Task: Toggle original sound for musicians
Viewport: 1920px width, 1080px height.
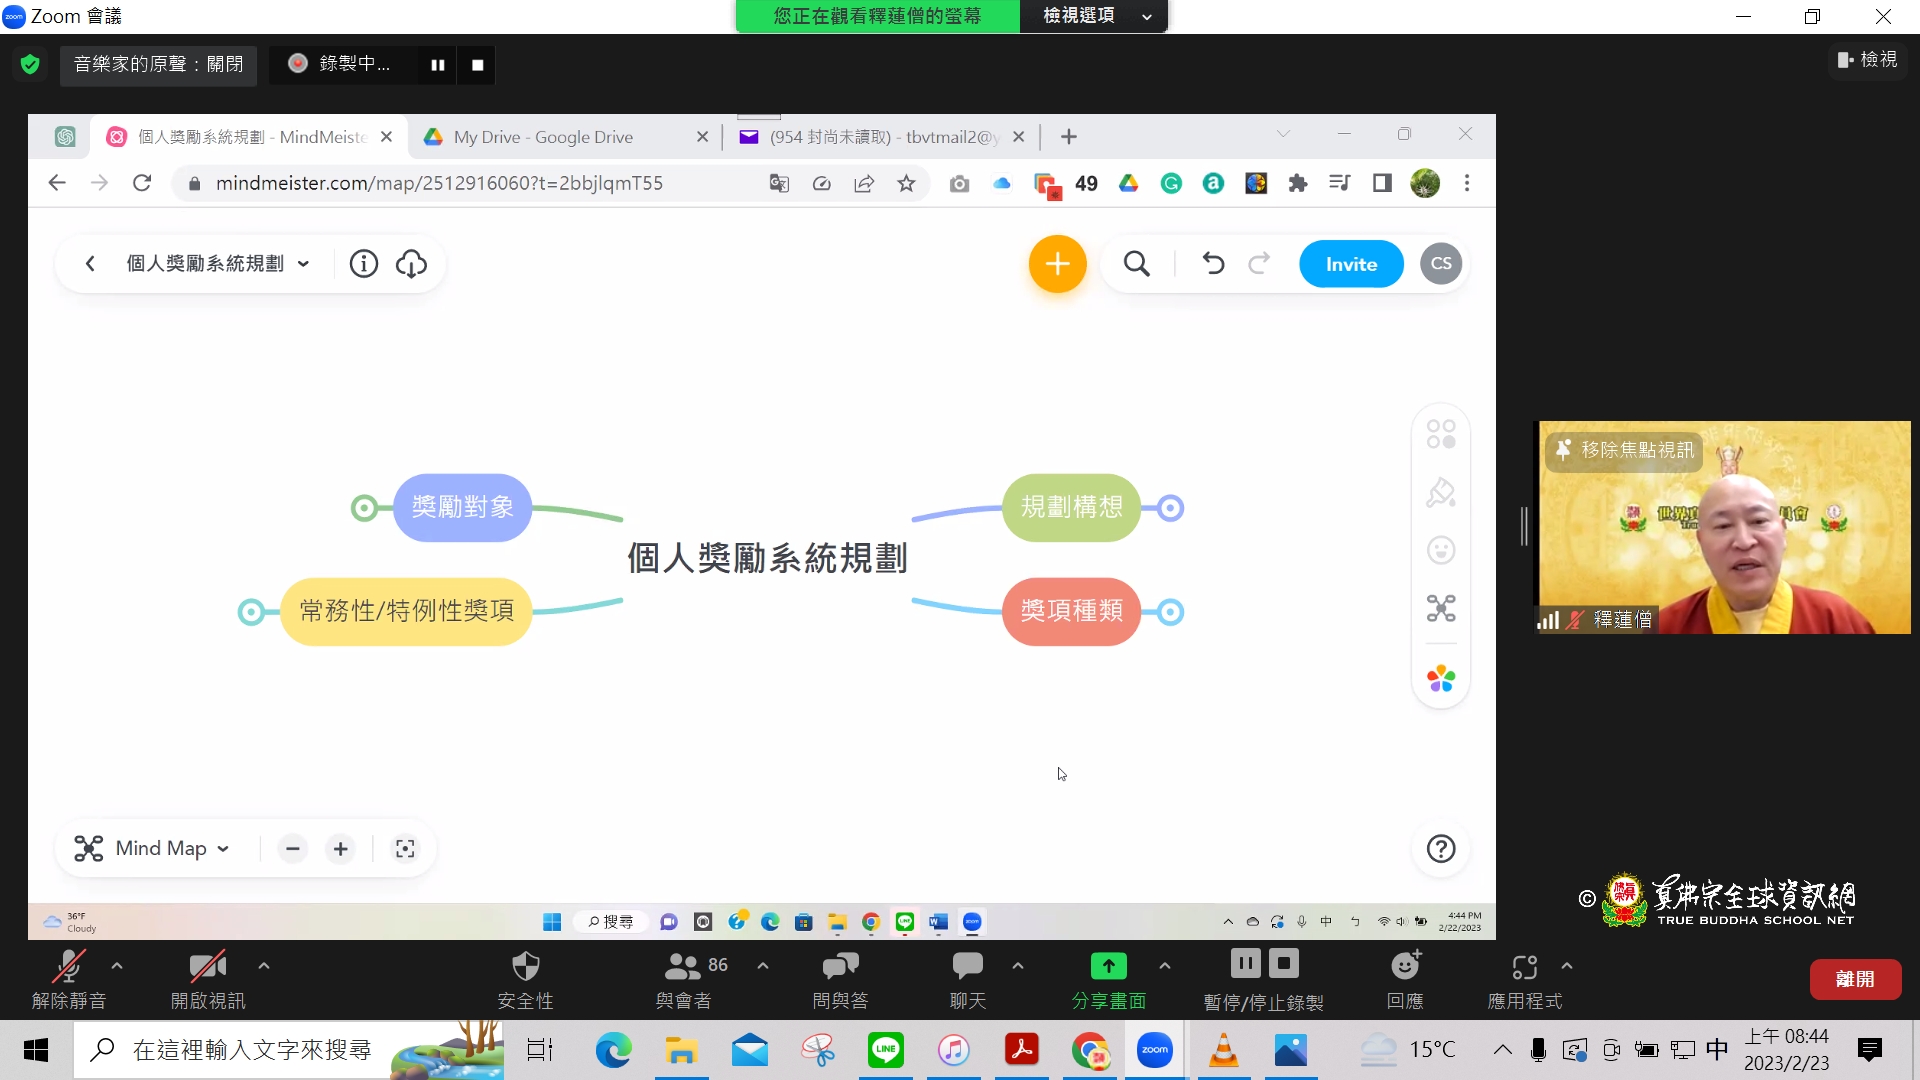Action: tap(158, 65)
